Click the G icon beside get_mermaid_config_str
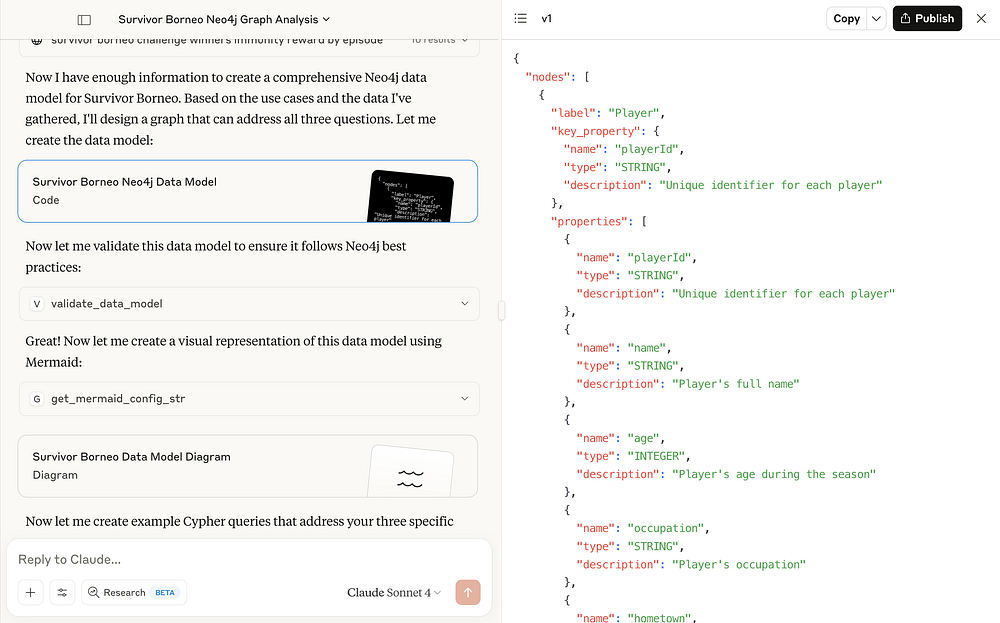Image resolution: width=1000 pixels, height=623 pixels. tap(37, 399)
